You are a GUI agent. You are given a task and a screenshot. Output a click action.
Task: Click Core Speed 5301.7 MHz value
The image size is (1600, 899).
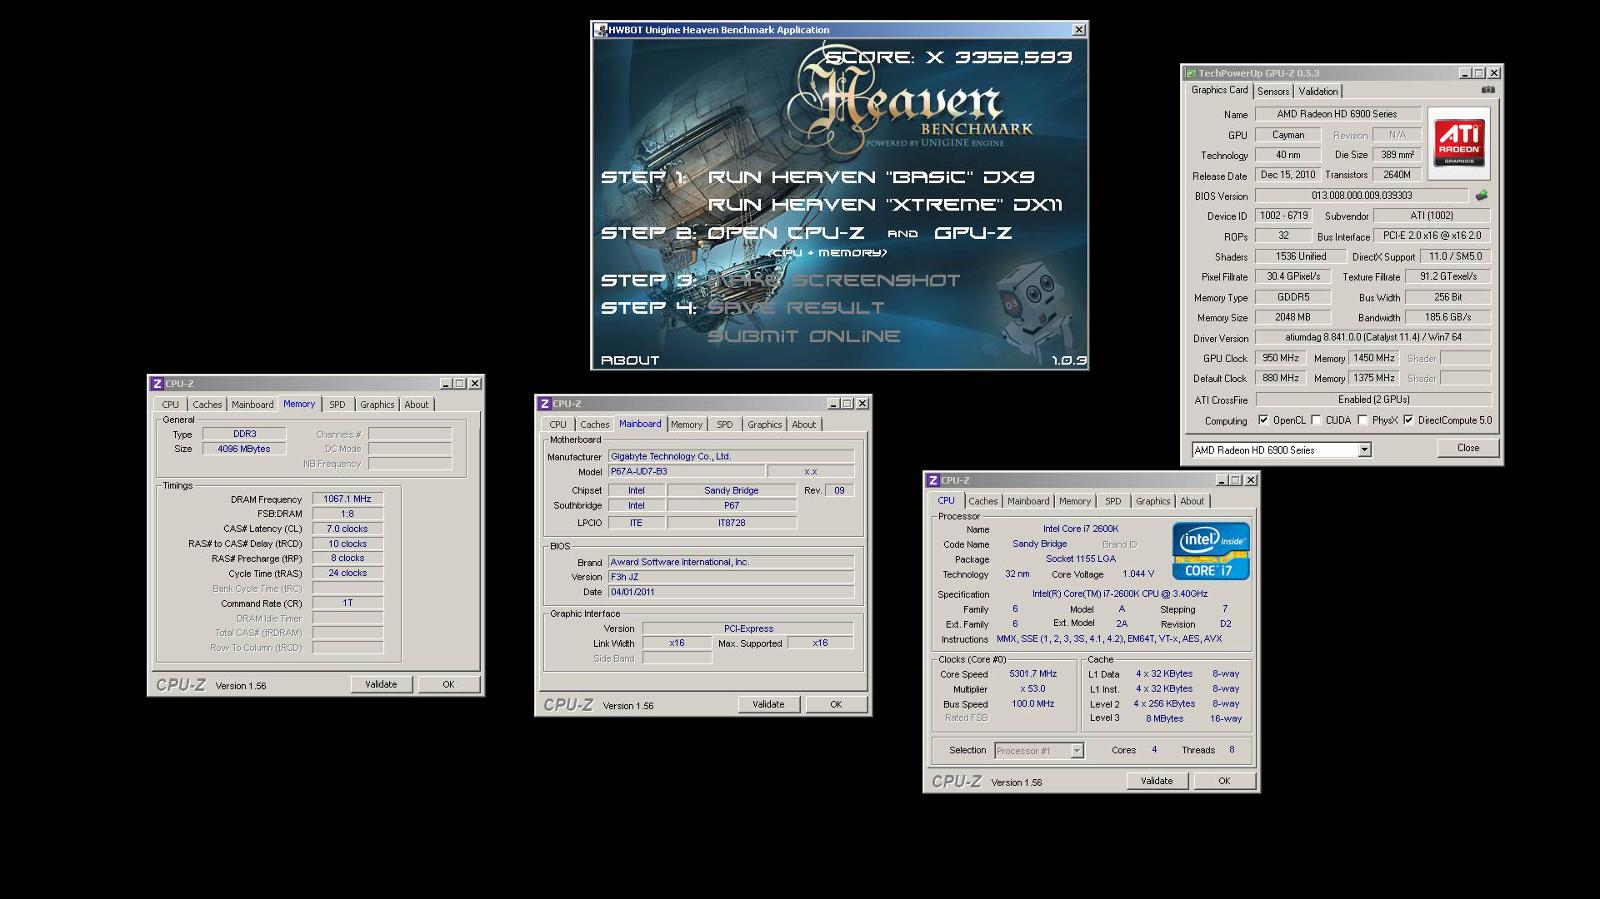(x=1033, y=674)
